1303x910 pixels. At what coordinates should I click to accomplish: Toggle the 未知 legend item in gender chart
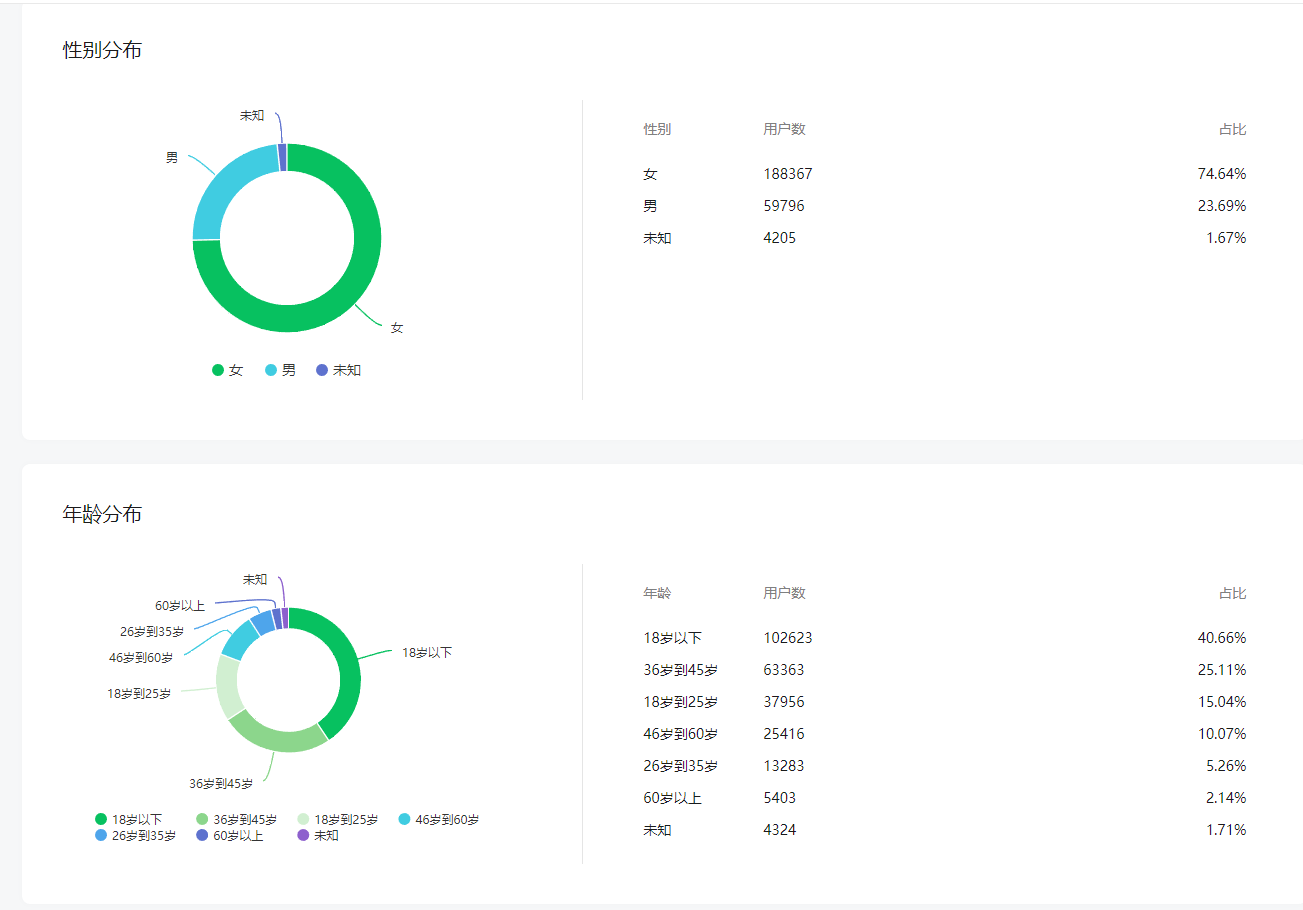[339, 370]
